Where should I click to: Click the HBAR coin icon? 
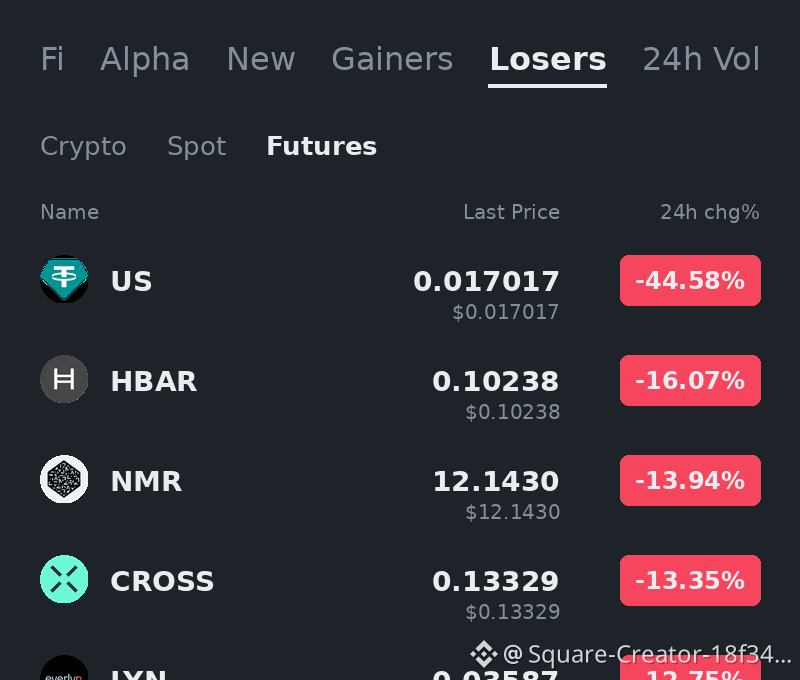[x=64, y=379]
